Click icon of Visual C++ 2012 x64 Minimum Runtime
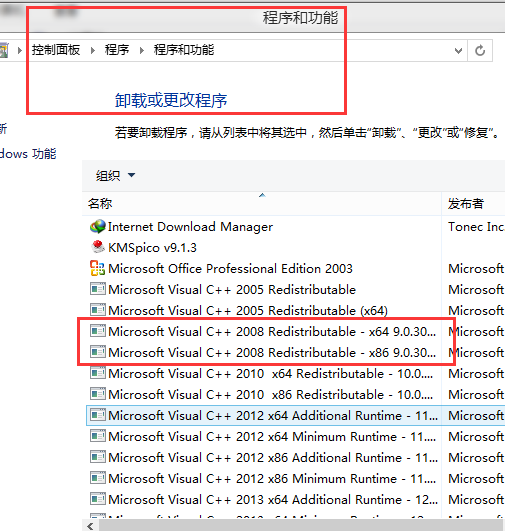 [x=98, y=436]
